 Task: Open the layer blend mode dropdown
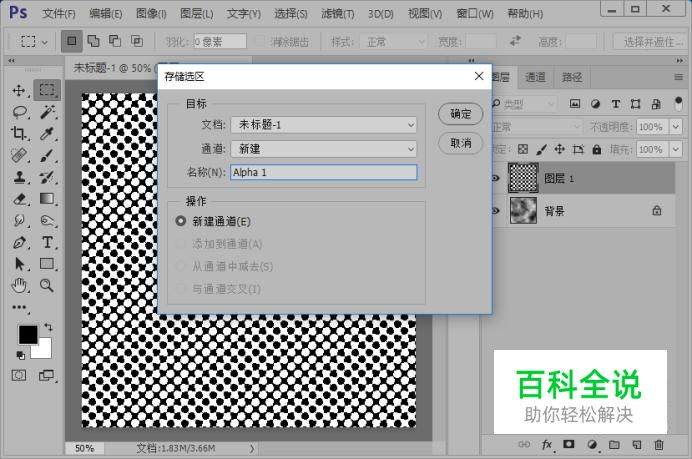[535, 127]
